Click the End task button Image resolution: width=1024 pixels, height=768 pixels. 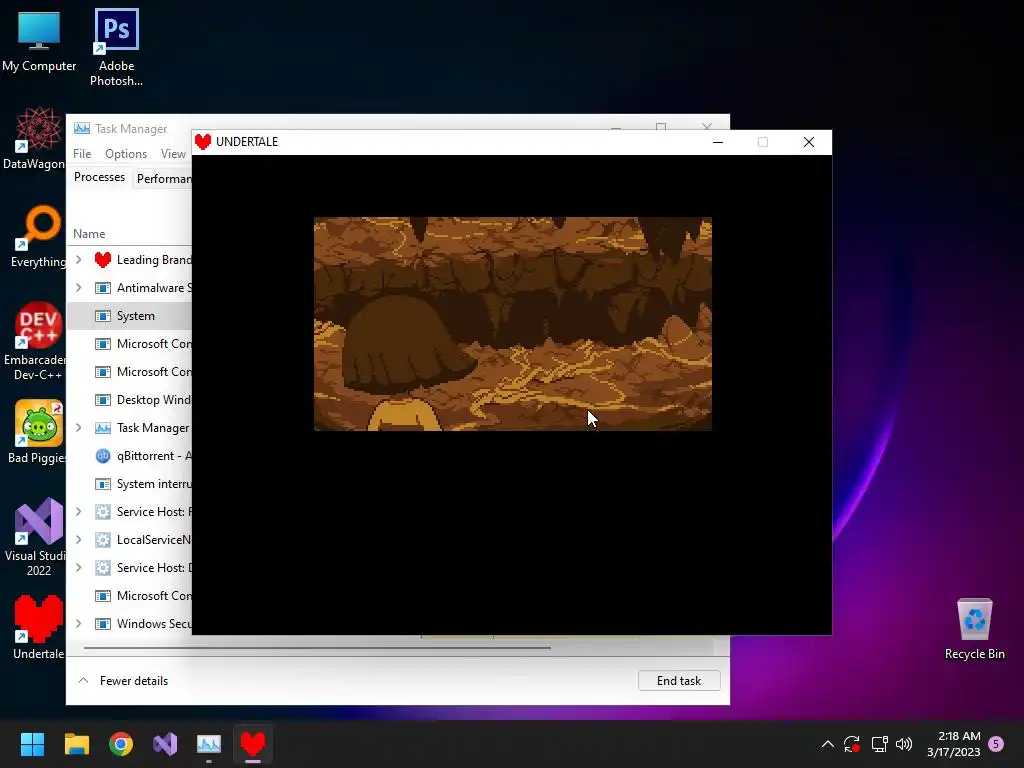[x=679, y=680]
